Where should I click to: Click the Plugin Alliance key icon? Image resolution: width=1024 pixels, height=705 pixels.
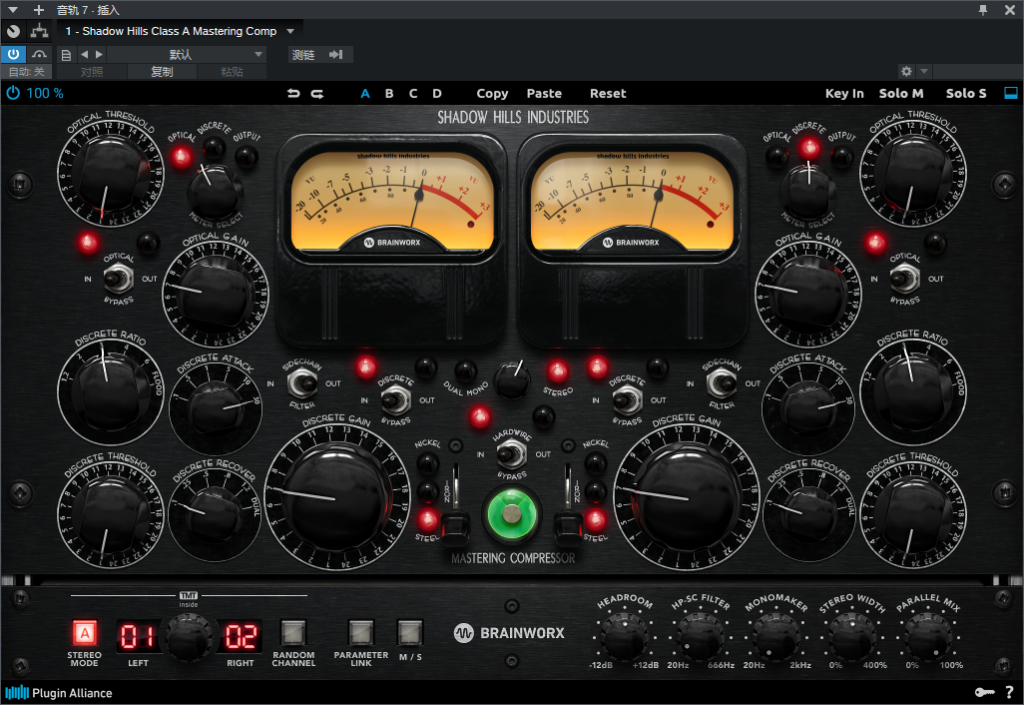pos(984,693)
